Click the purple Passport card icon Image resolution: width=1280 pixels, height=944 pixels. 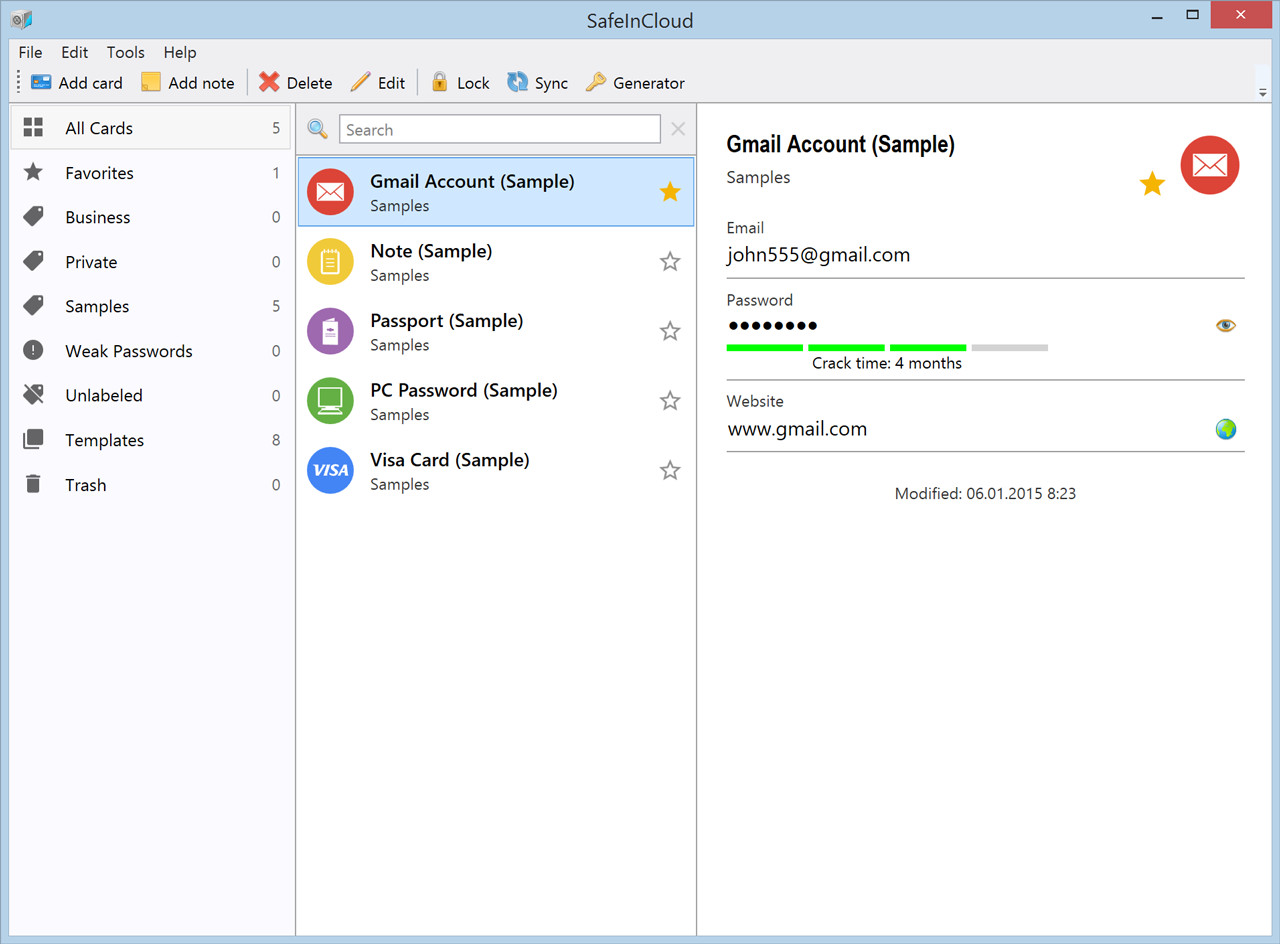330,331
